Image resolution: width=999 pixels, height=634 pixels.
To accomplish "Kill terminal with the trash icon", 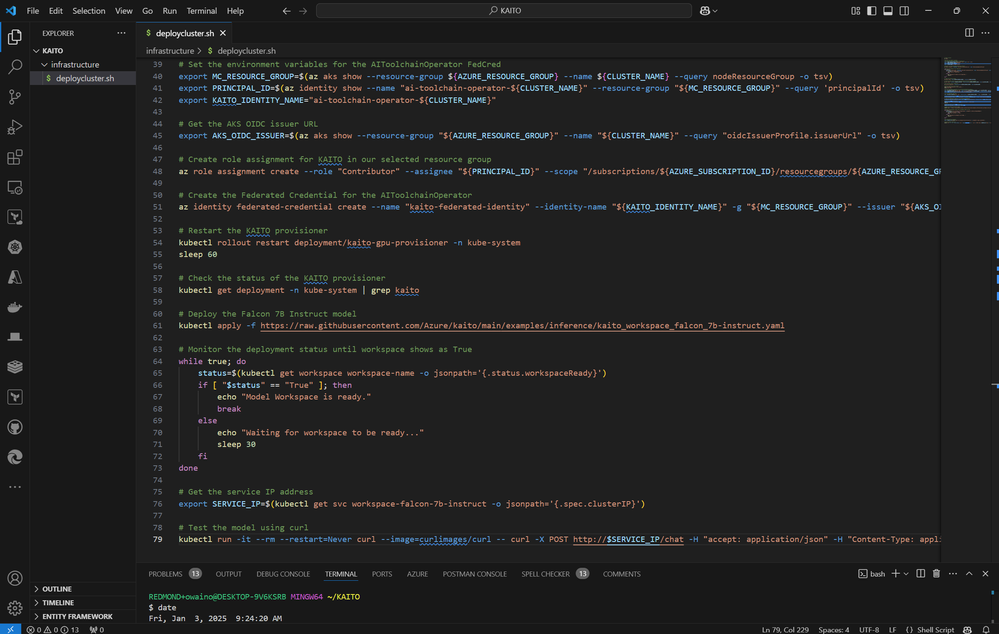I will pyautogui.click(x=936, y=574).
